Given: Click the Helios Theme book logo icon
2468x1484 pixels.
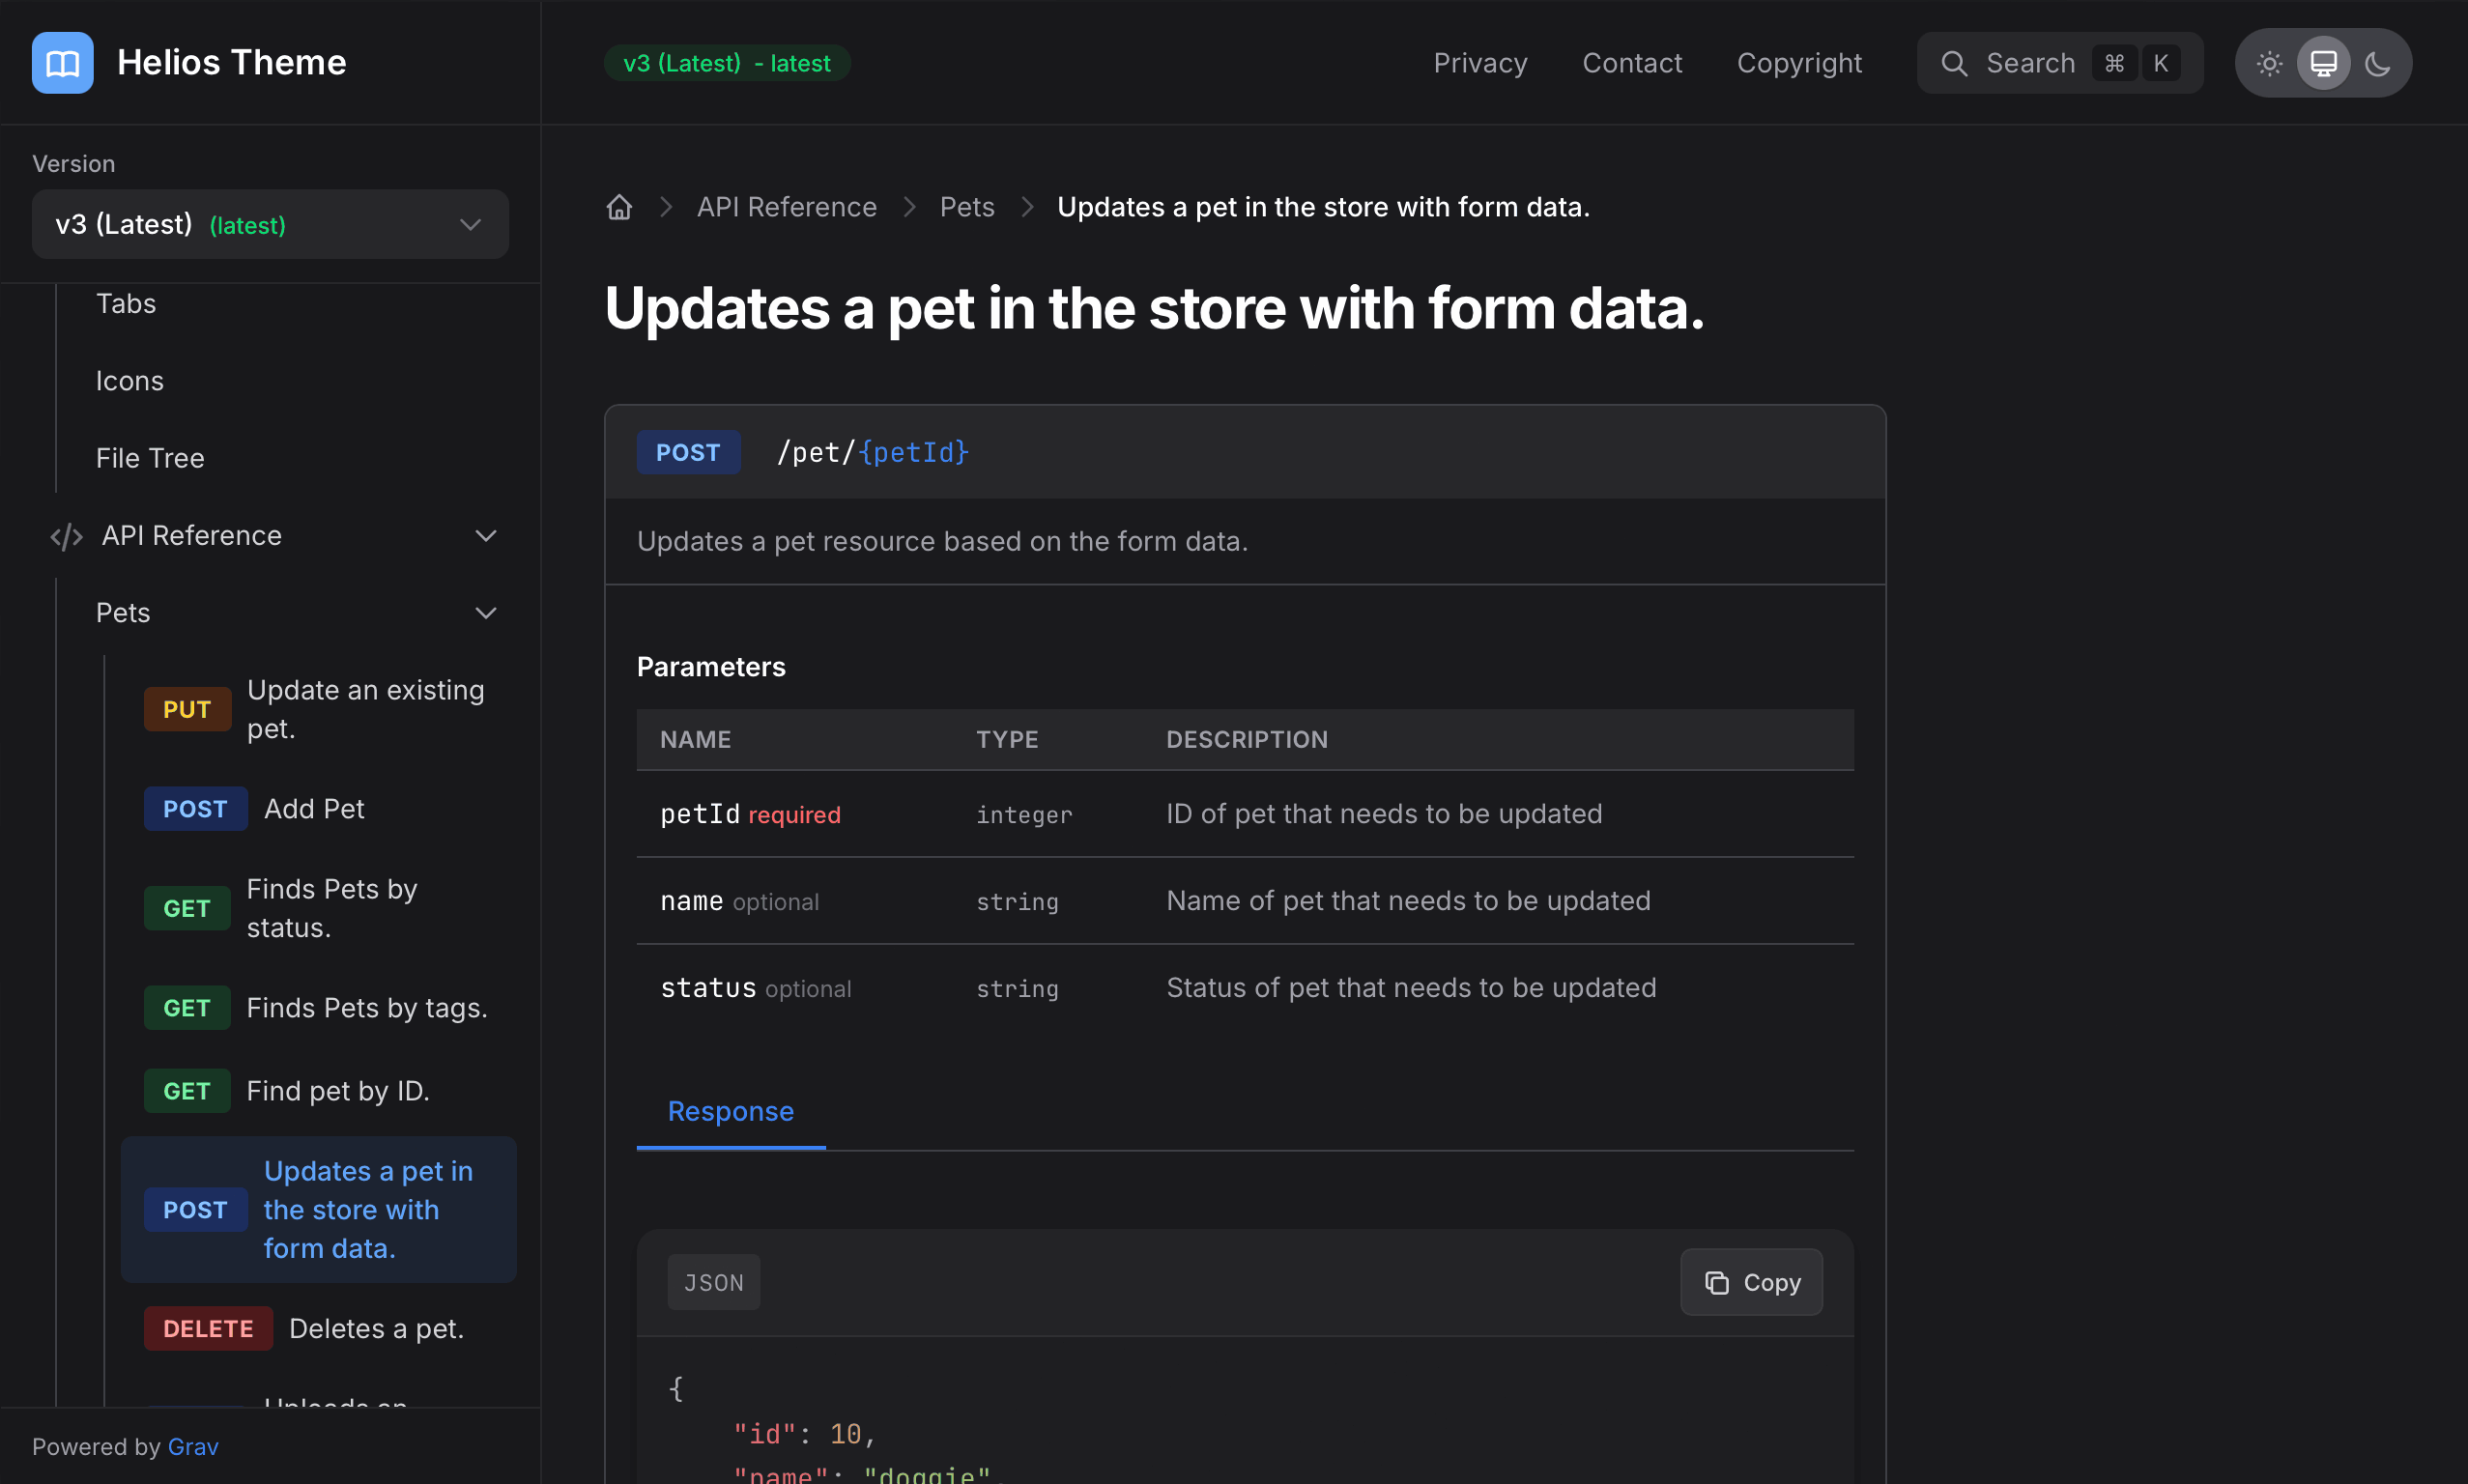Looking at the screenshot, I should click(62, 63).
